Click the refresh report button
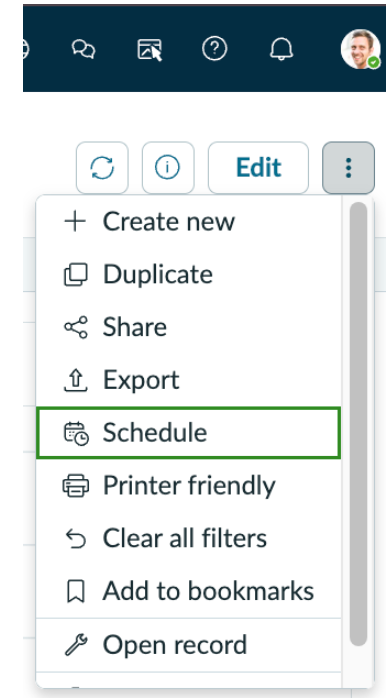 [102, 168]
